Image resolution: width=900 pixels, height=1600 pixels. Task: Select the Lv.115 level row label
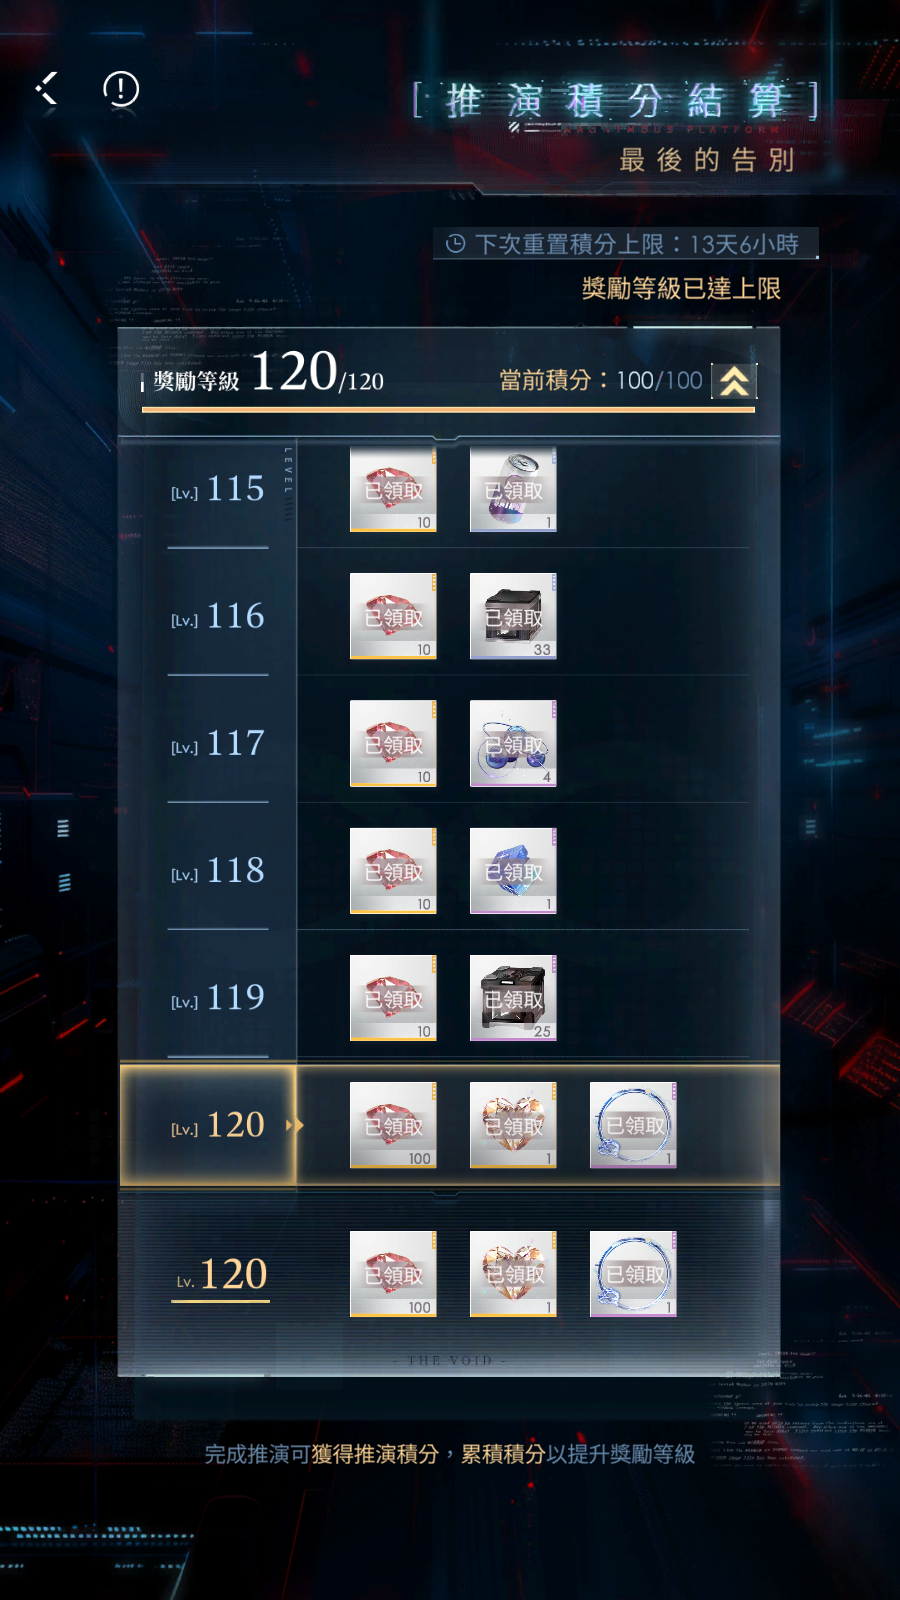click(218, 489)
